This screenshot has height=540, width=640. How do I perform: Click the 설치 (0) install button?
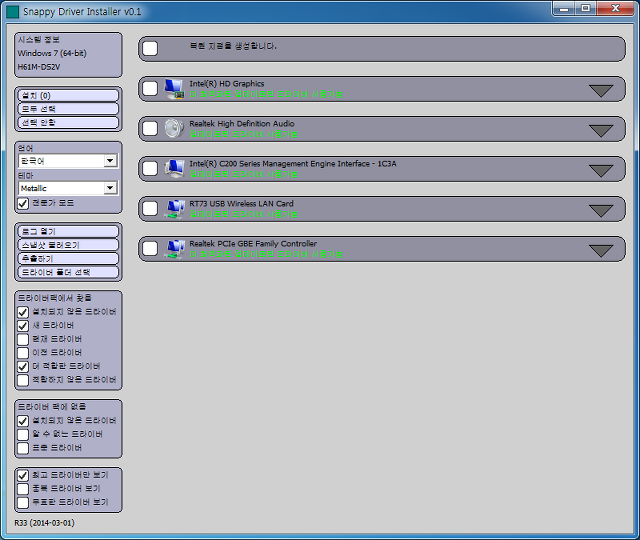pyautogui.click(x=68, y=96)
